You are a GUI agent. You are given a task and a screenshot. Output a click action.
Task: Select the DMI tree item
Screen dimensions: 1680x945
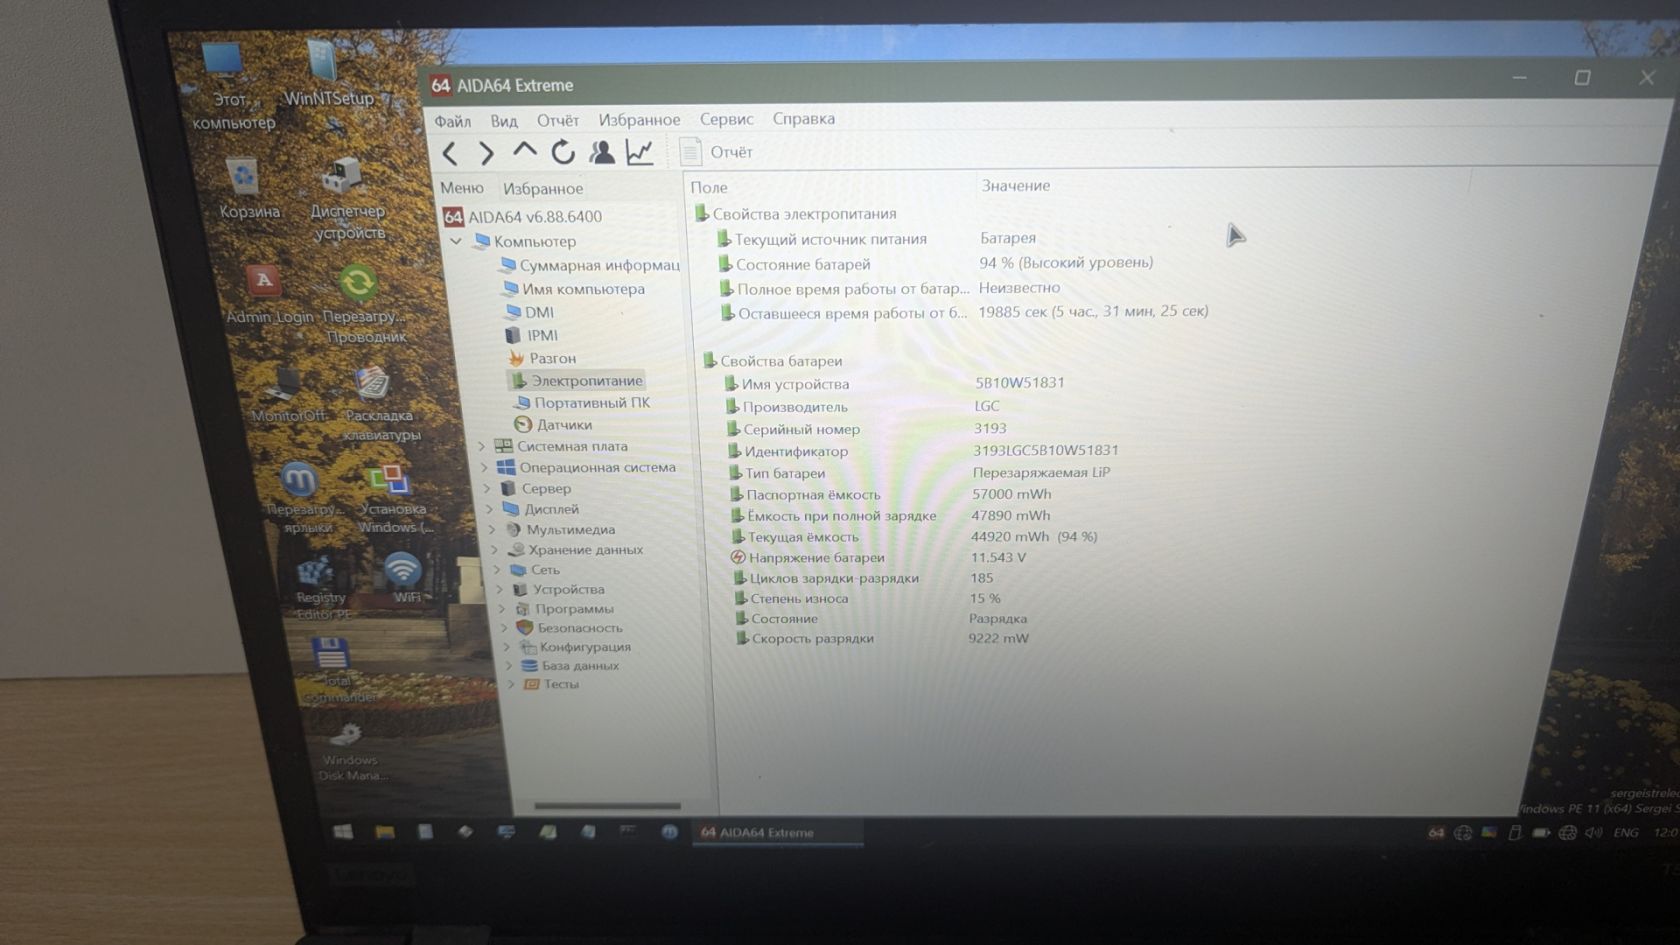529,312
